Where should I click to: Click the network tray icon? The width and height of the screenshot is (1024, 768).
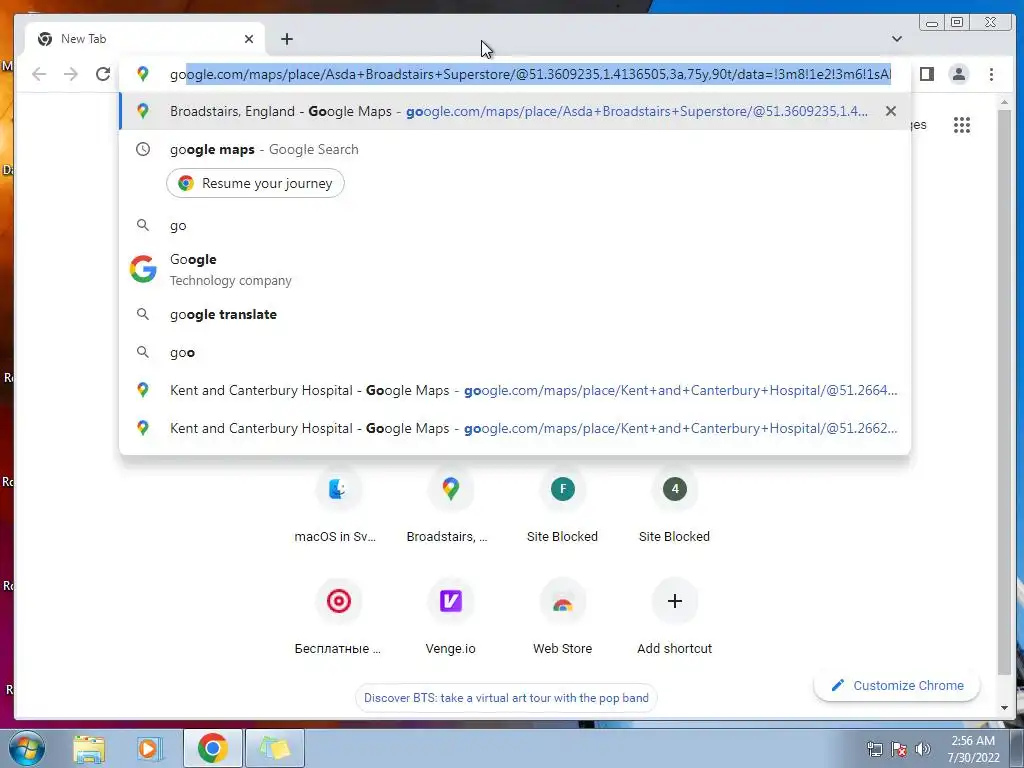(x=874, y=749)
